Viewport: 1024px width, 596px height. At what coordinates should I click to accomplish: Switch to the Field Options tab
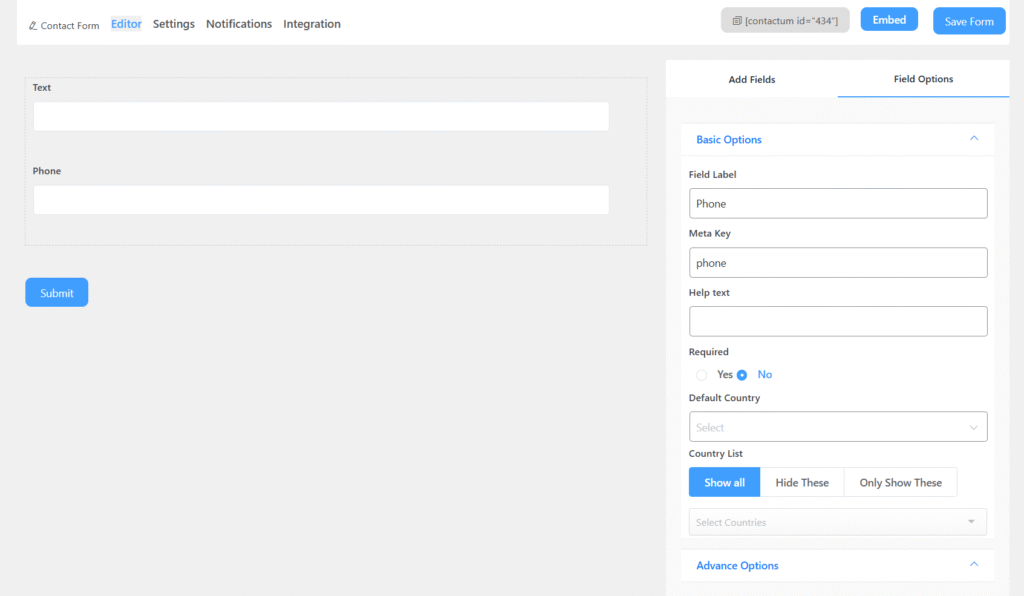click(x=922, y=79)
